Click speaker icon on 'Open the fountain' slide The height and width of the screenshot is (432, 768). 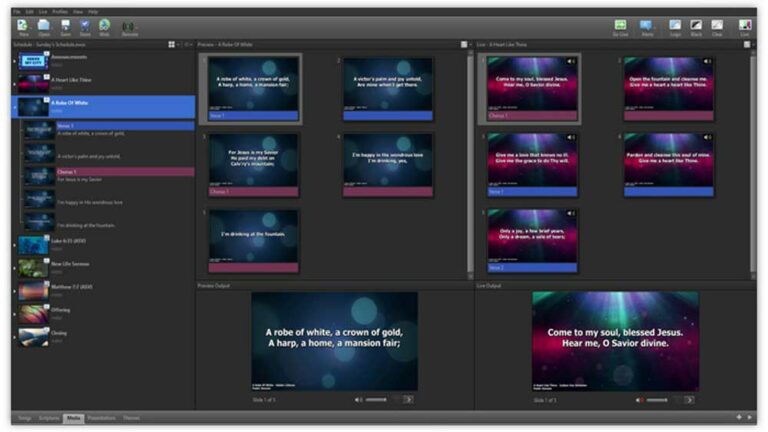tap(708, 62)
